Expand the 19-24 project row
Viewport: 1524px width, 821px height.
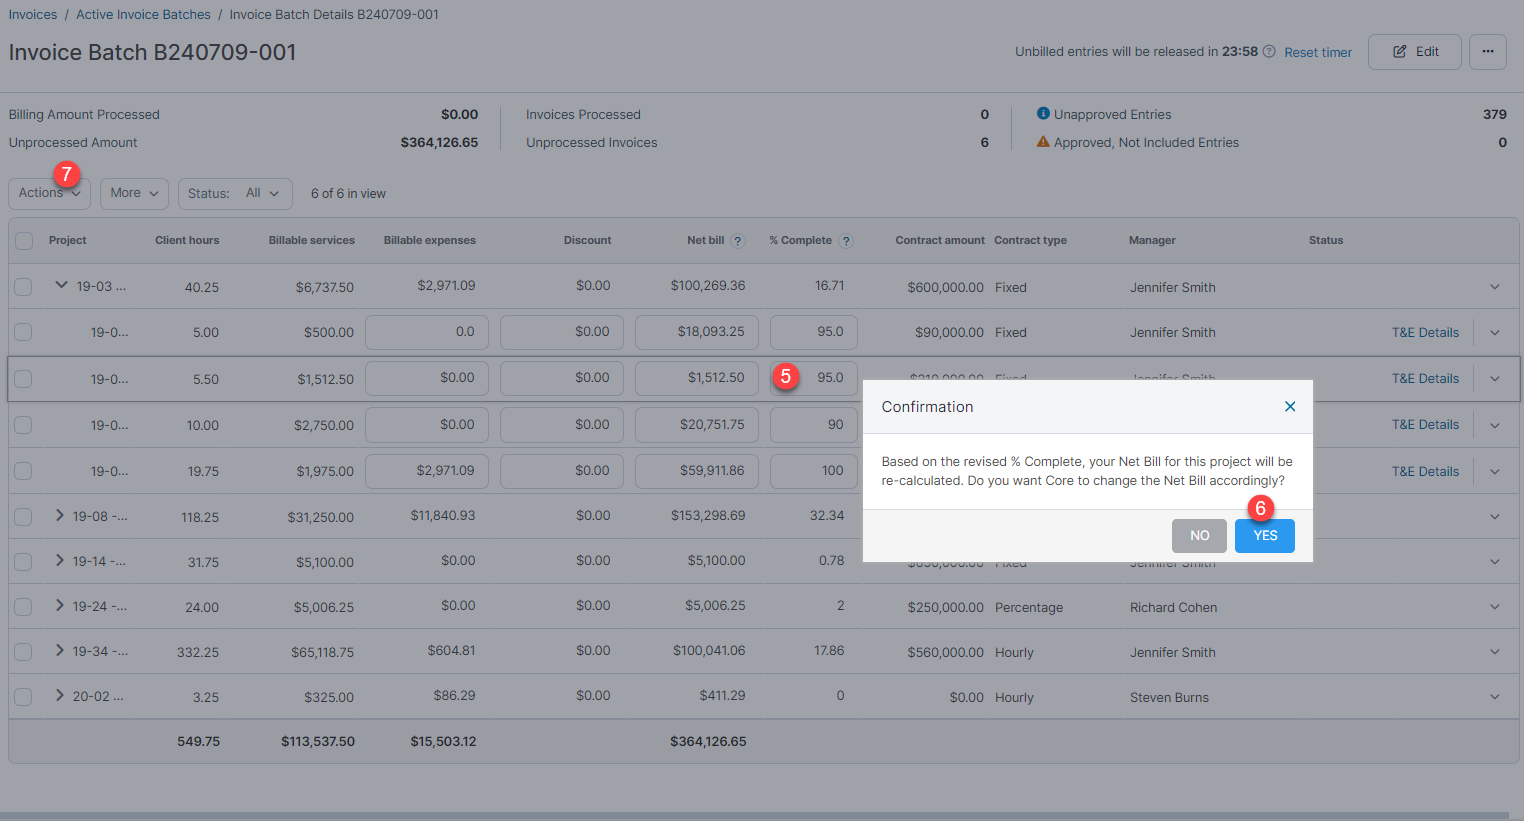coord(60,605)
